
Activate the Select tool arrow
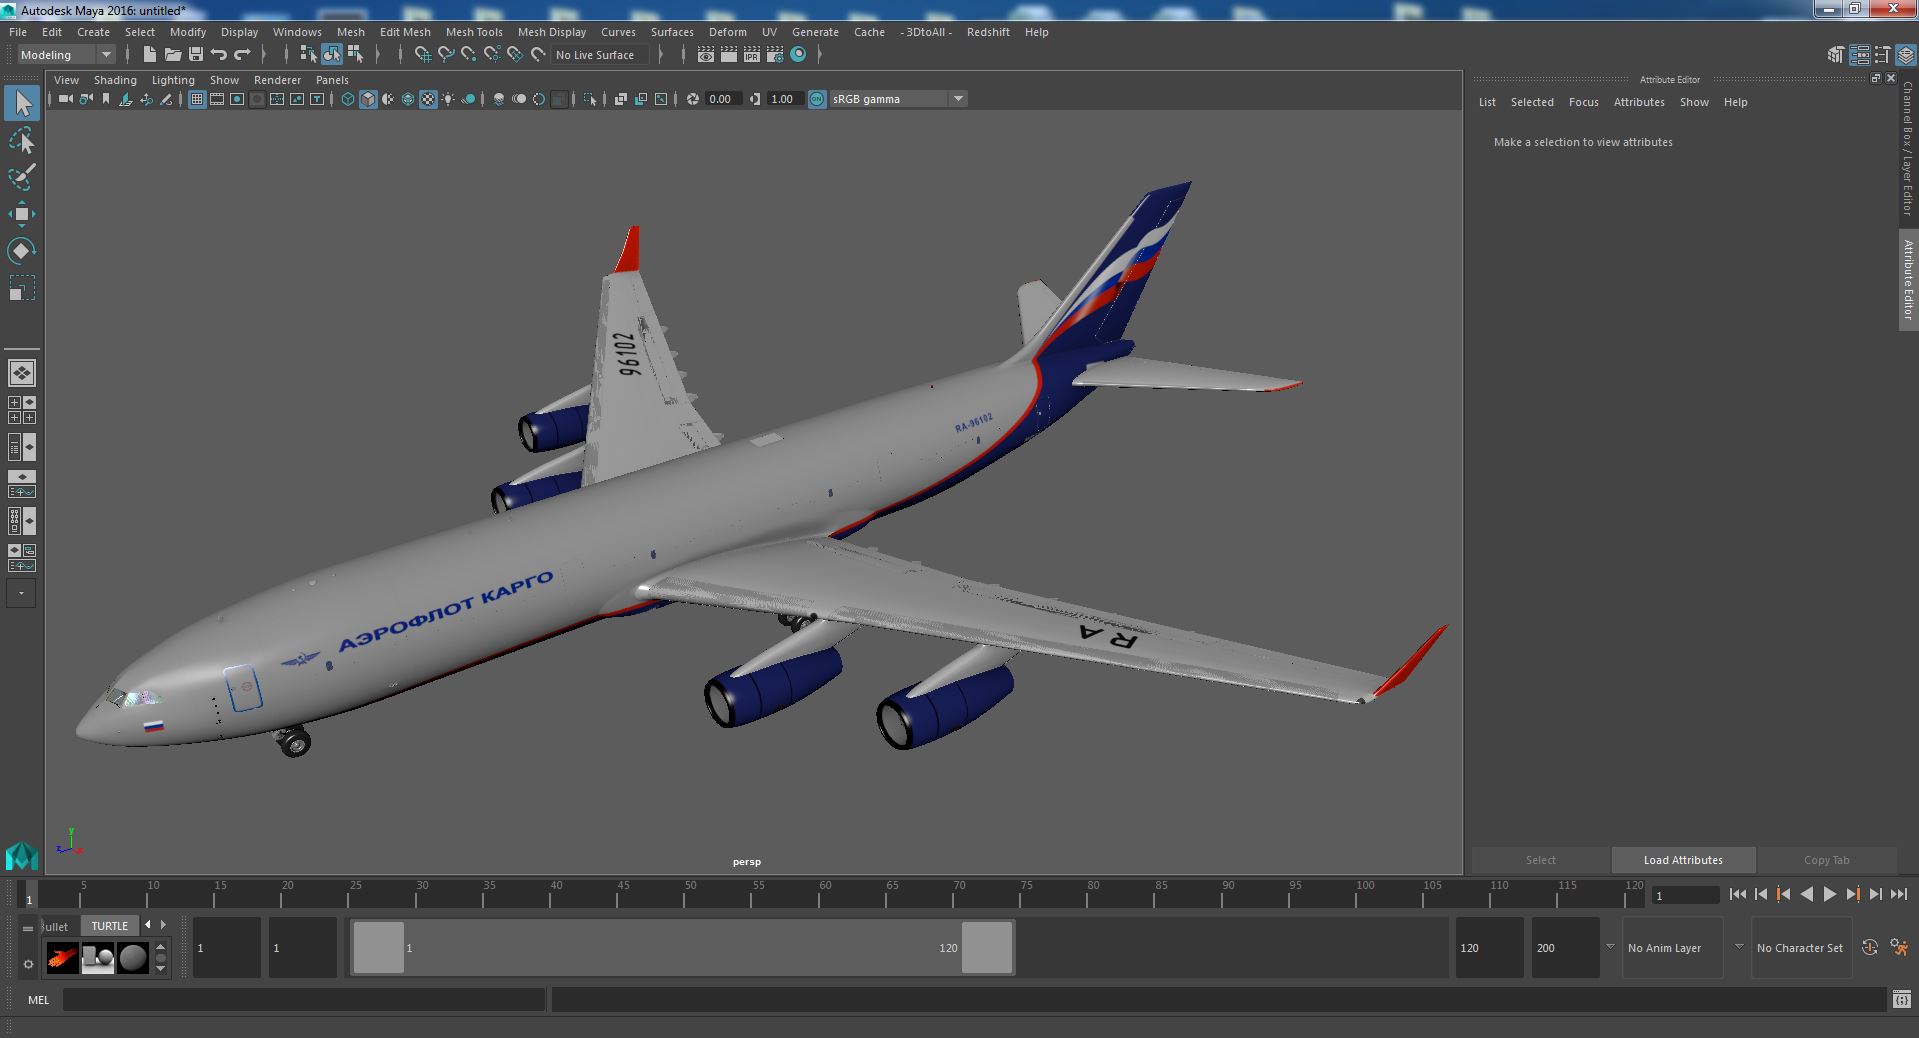point(22,103)
